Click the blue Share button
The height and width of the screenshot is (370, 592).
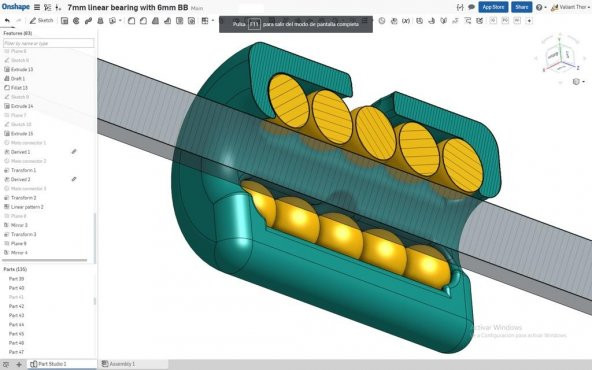coord(521,7)
